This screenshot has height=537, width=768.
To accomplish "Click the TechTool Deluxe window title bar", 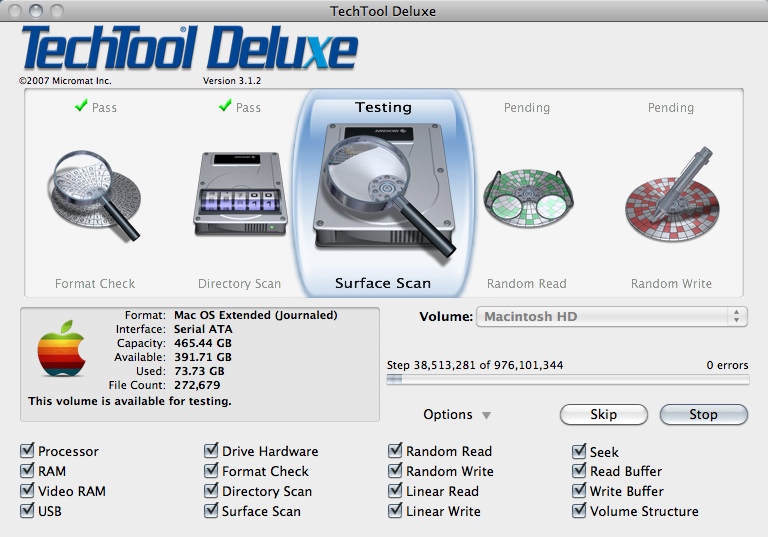I will 384,11.
